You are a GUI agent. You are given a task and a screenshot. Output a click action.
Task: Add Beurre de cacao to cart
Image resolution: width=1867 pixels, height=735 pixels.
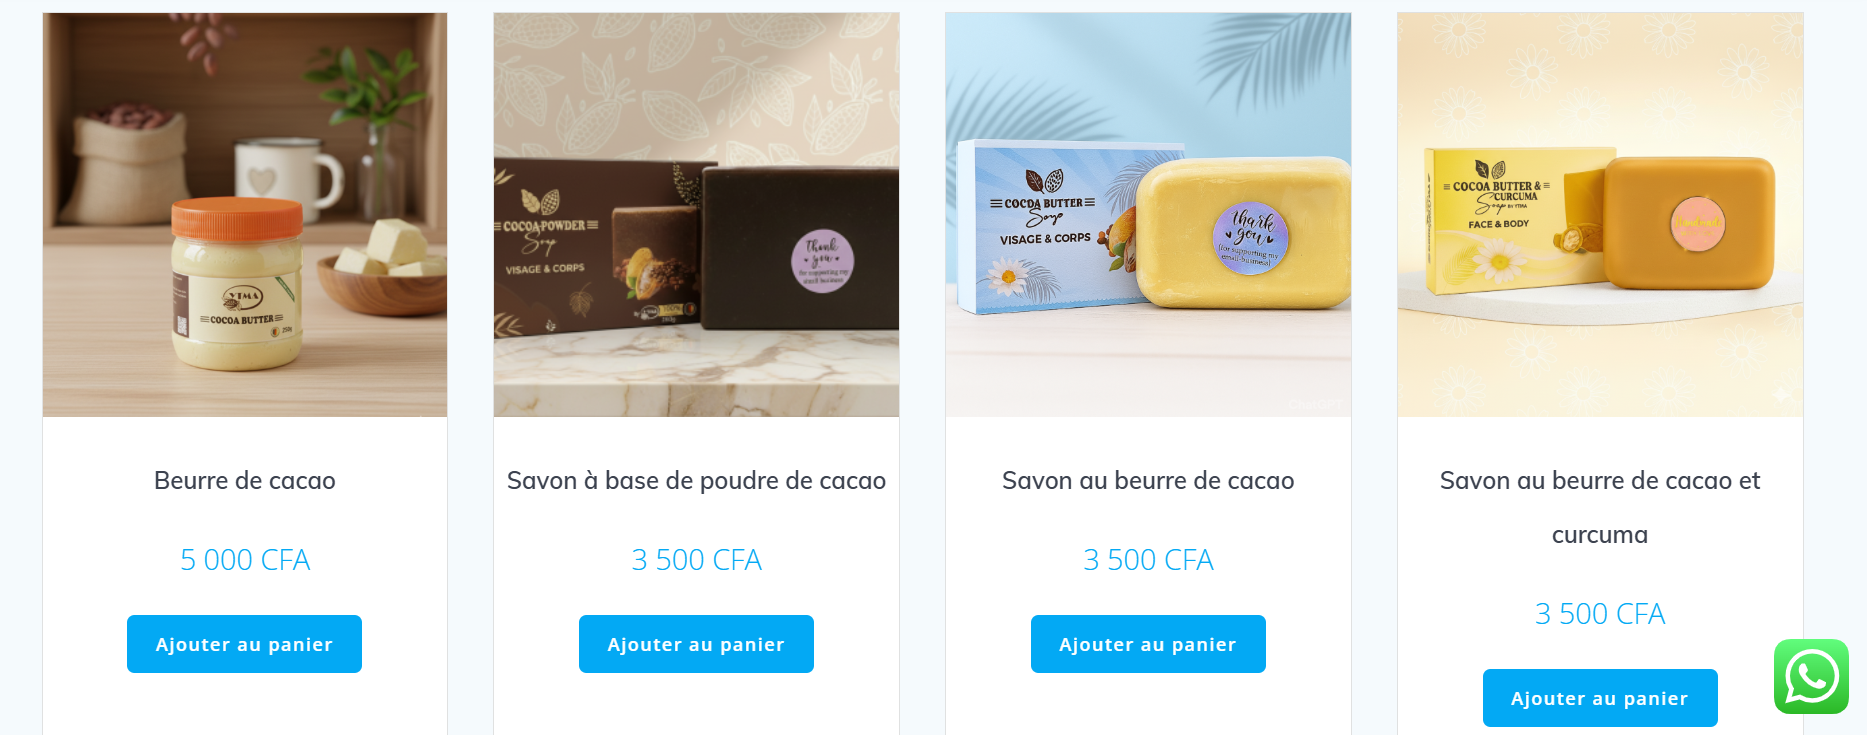pyautogui.click(x=244, y=644)
